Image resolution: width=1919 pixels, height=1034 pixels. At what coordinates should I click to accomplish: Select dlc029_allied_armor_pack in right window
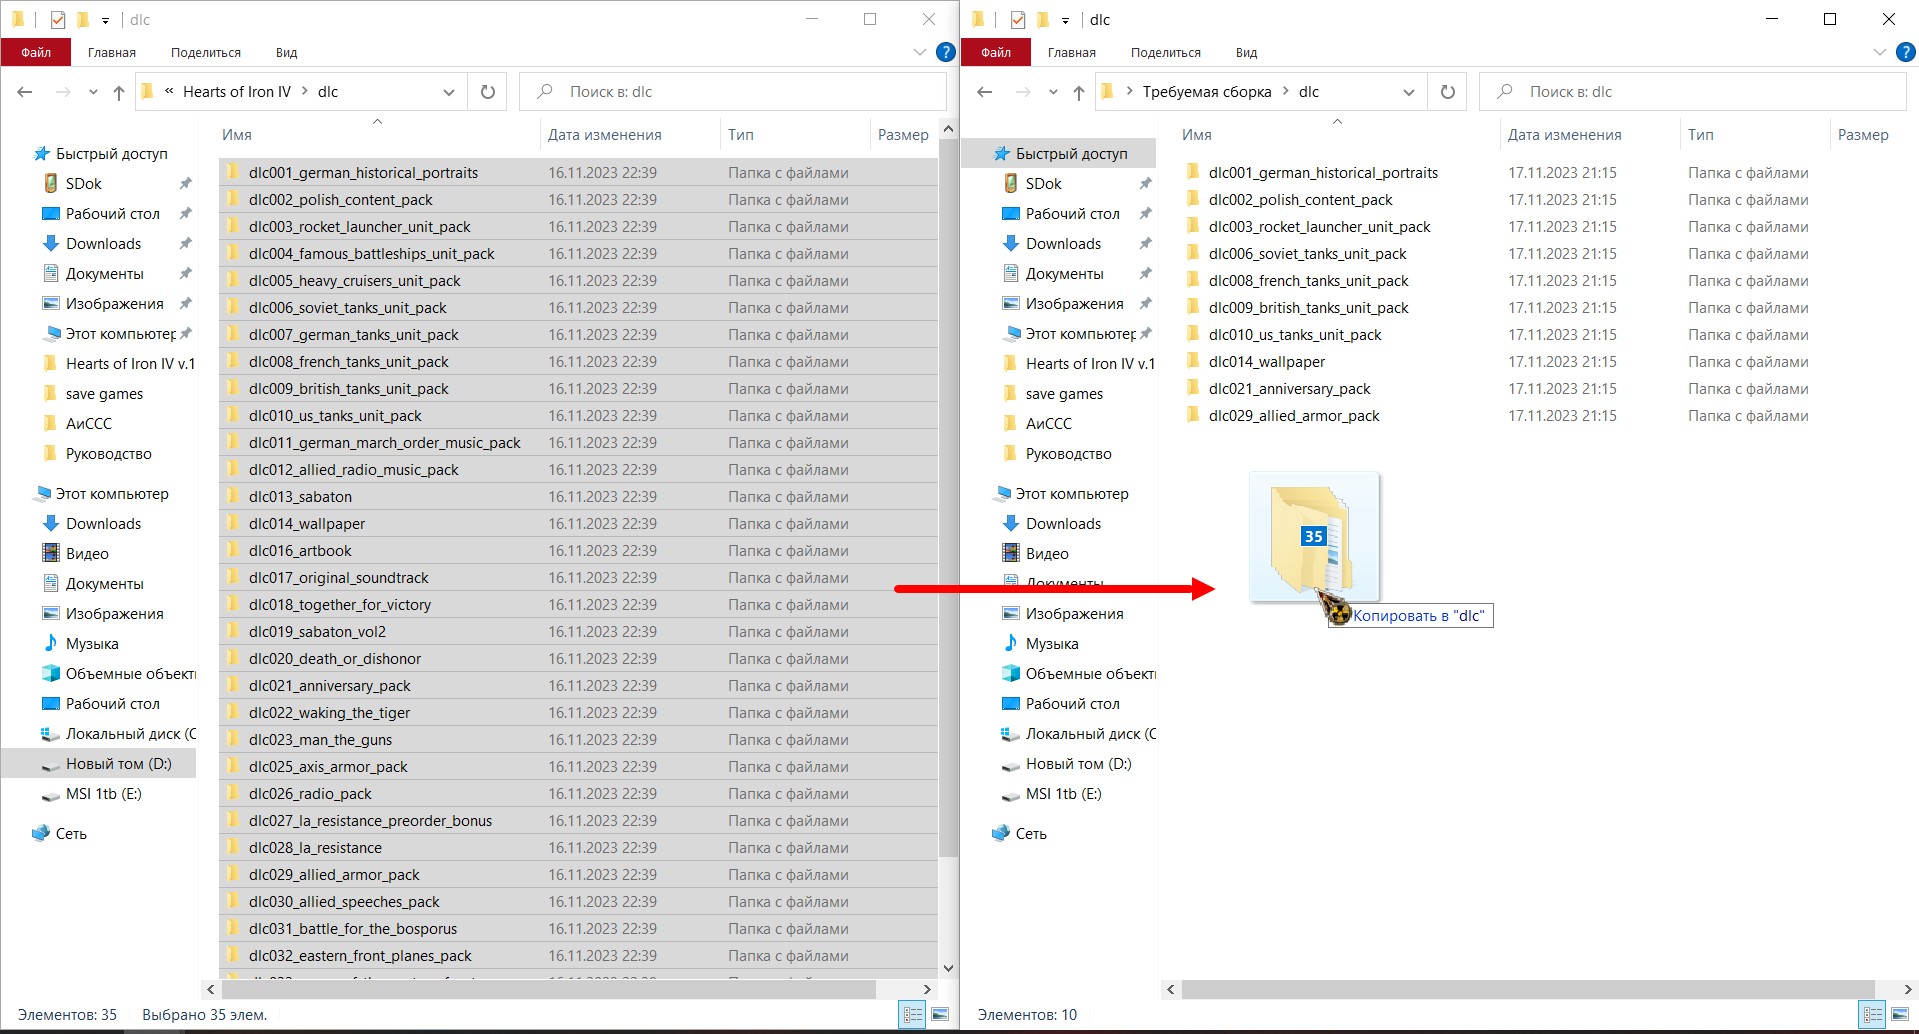(1293, 416)
